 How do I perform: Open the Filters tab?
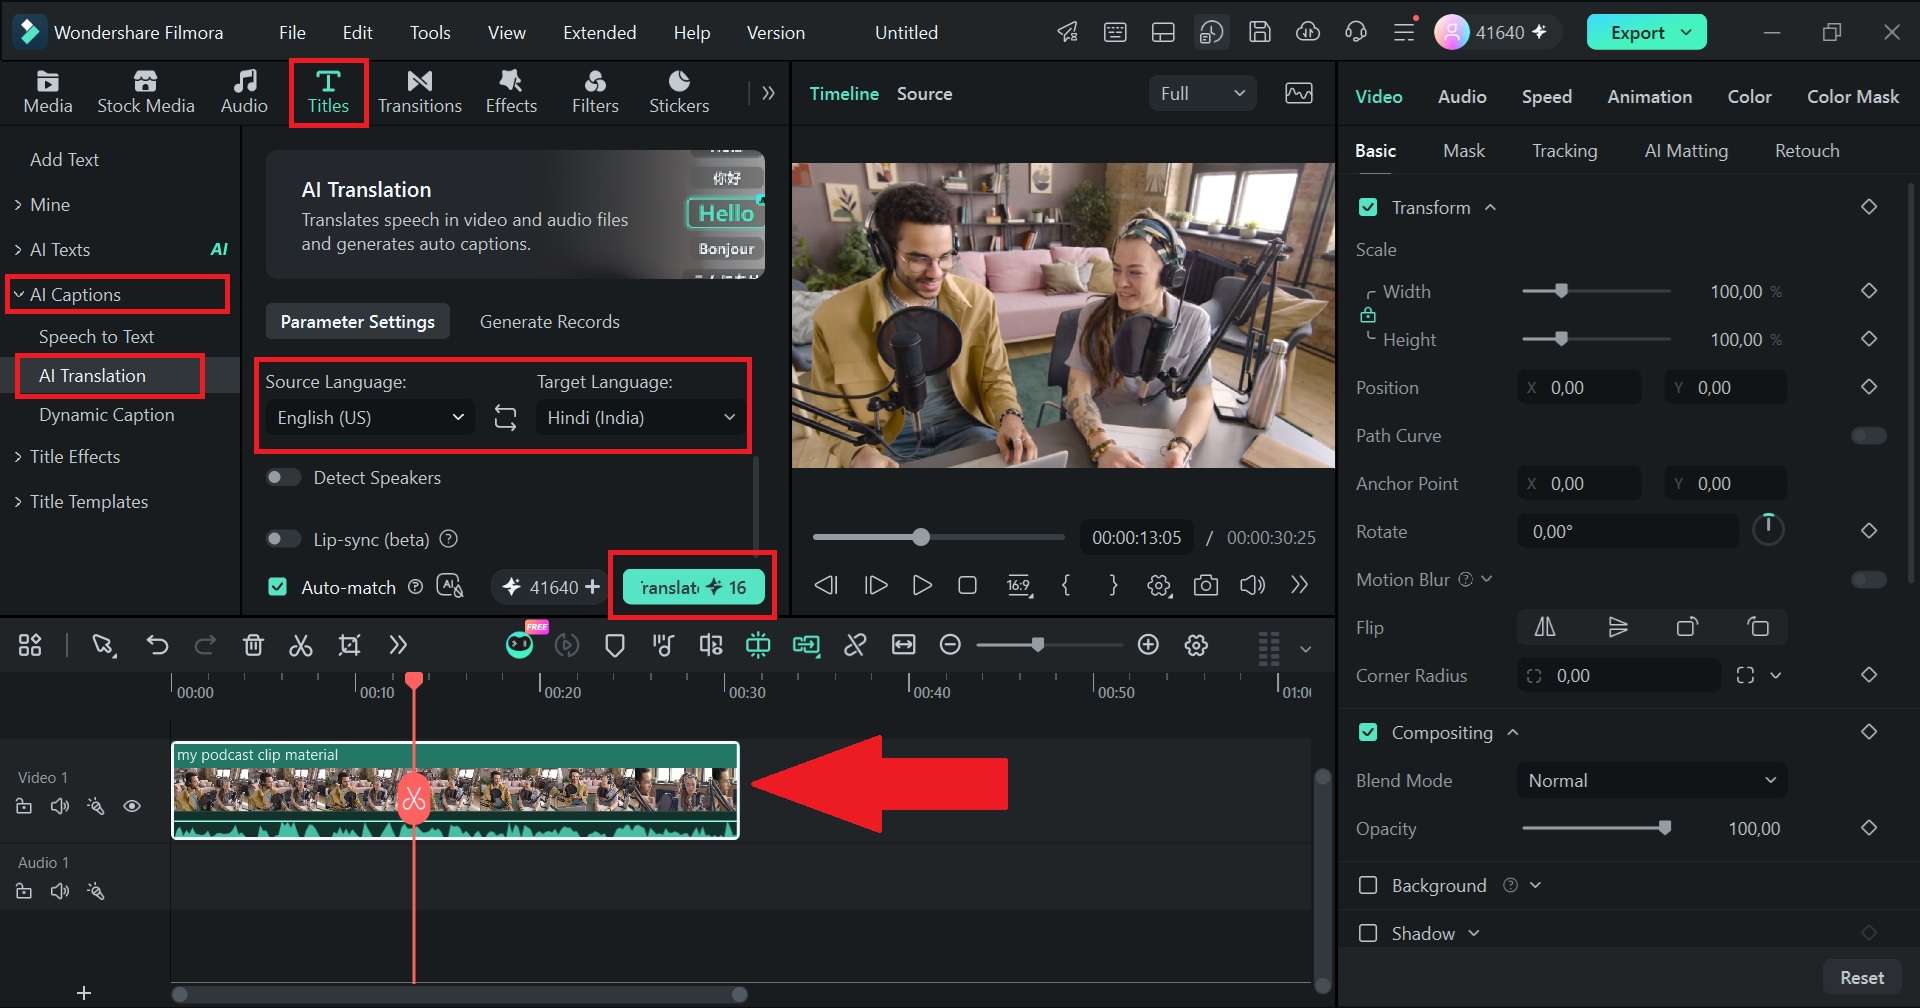point(595,92)
